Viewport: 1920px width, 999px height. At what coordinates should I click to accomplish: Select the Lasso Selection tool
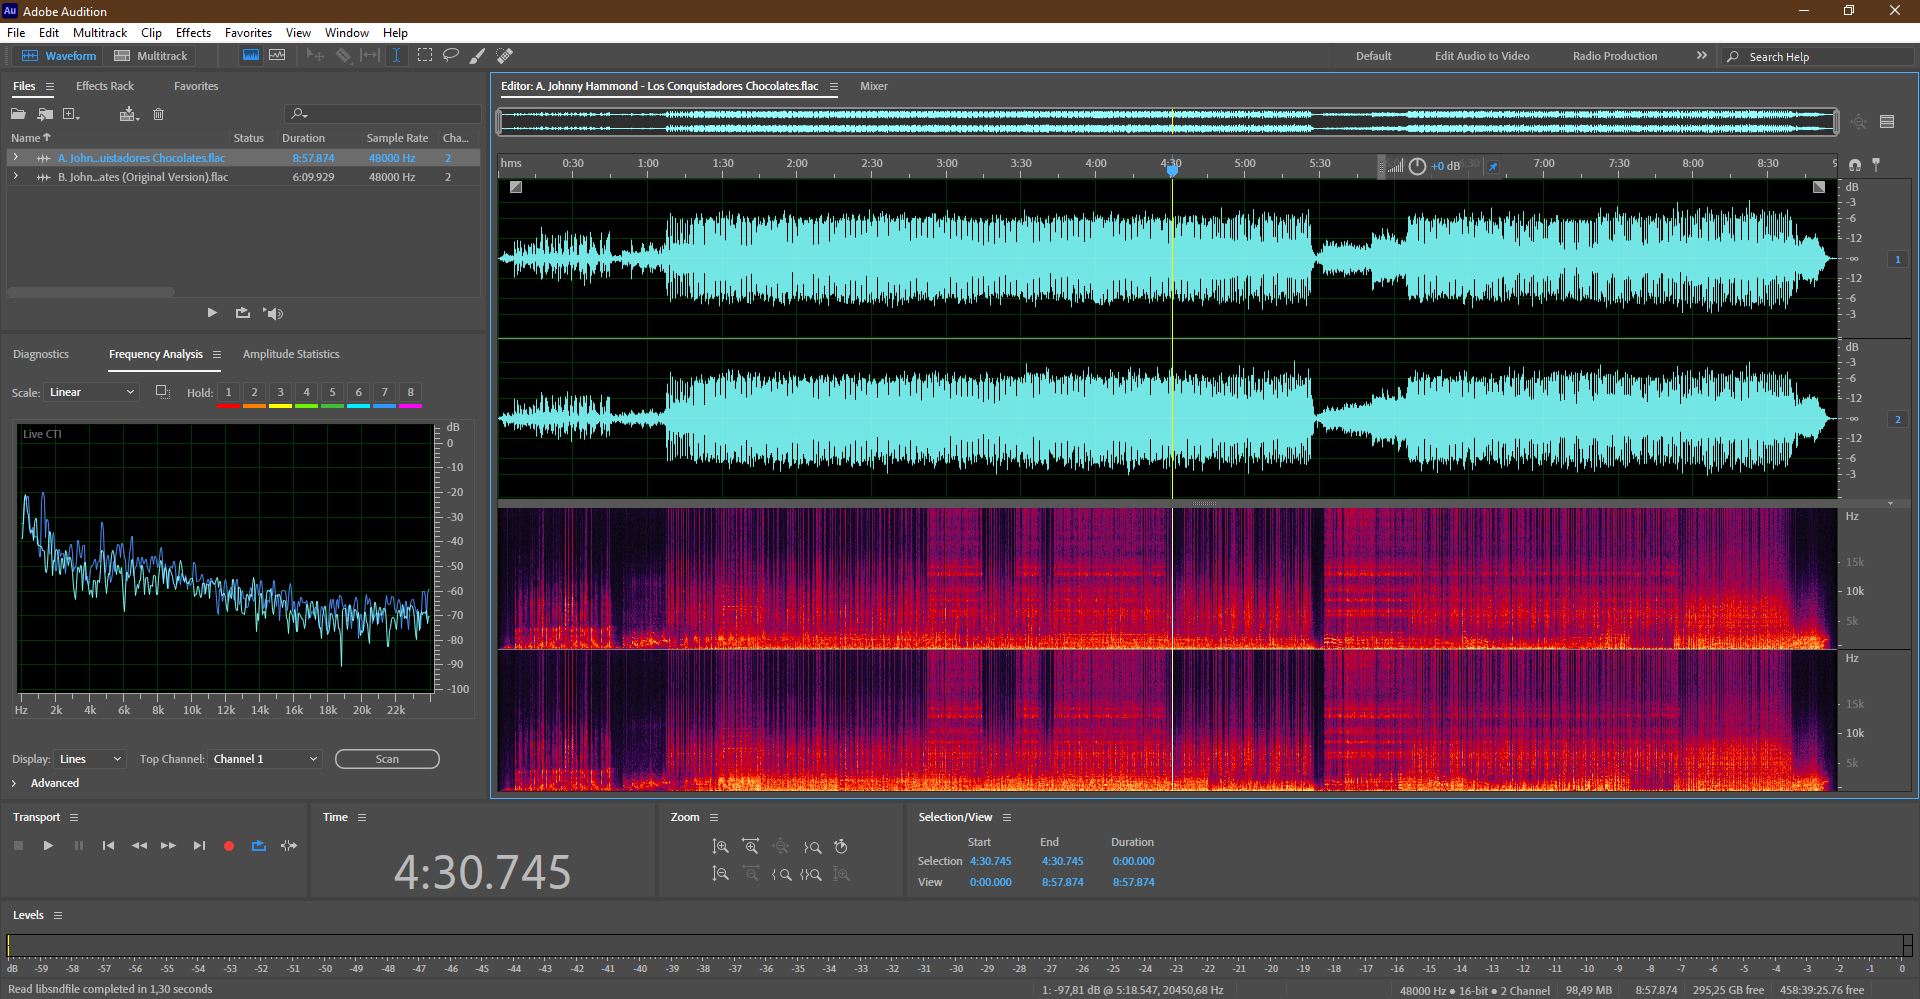pos(451,56)
